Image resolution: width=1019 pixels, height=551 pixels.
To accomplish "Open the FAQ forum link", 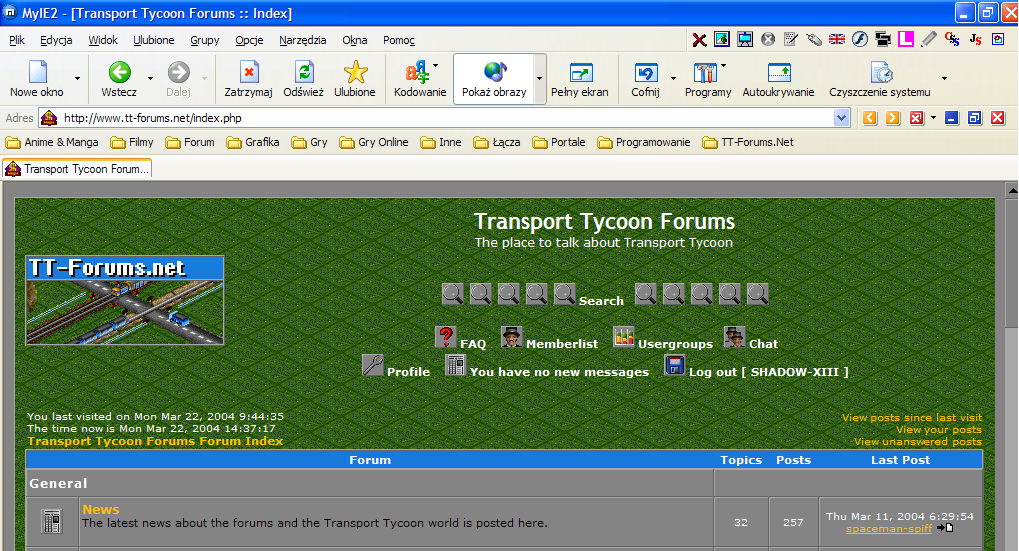I will click(473, 344).
